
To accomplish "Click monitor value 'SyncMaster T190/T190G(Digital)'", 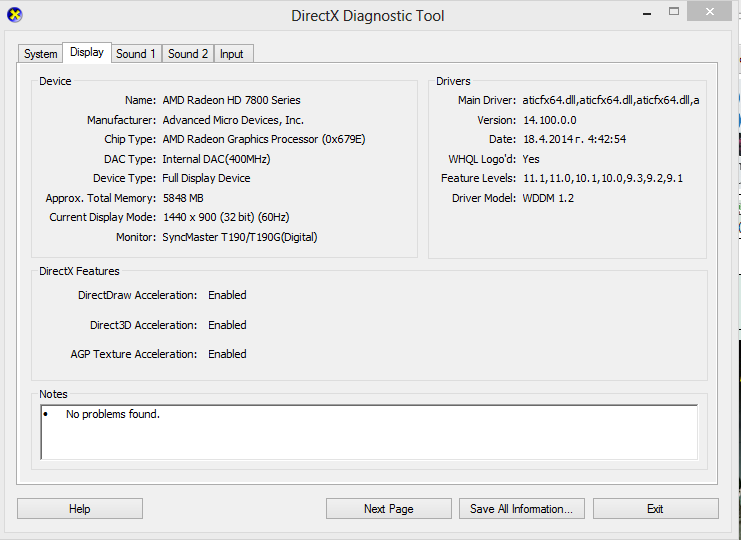I will pyautogui.click(x=240, y=237).
